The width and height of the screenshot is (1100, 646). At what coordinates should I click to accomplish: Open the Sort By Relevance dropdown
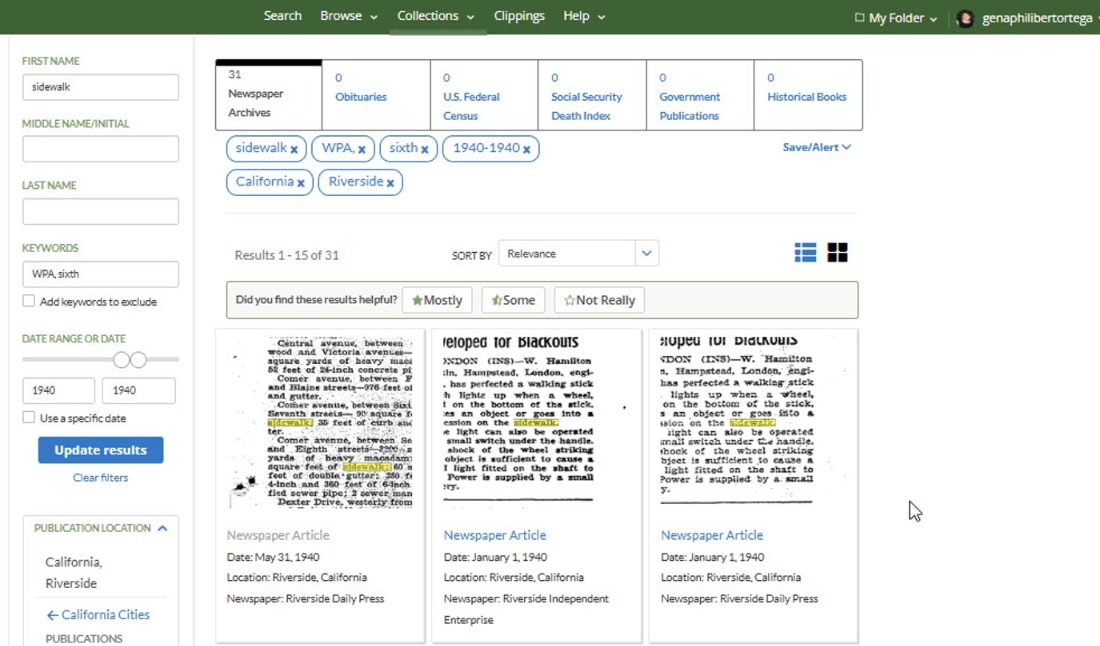pos(579,253)
